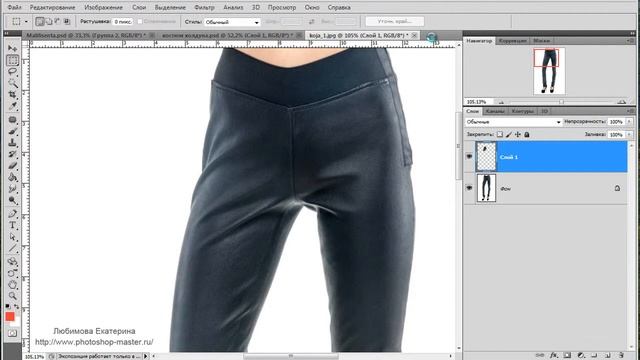The image size is (640, 360).
Task: Select the Clone Stamp tool
Action: pos(12,143)
